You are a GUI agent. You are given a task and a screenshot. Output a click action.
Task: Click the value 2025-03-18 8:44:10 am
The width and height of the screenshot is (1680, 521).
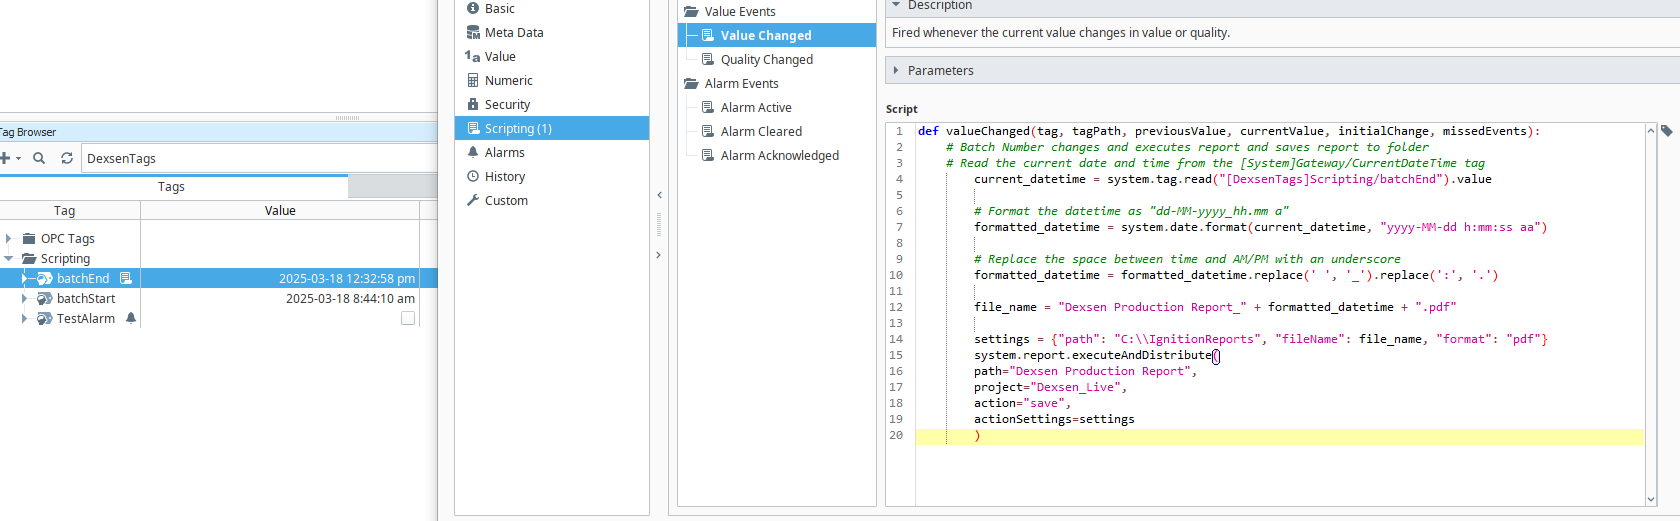pyautogui.click(x=350, y=299)
